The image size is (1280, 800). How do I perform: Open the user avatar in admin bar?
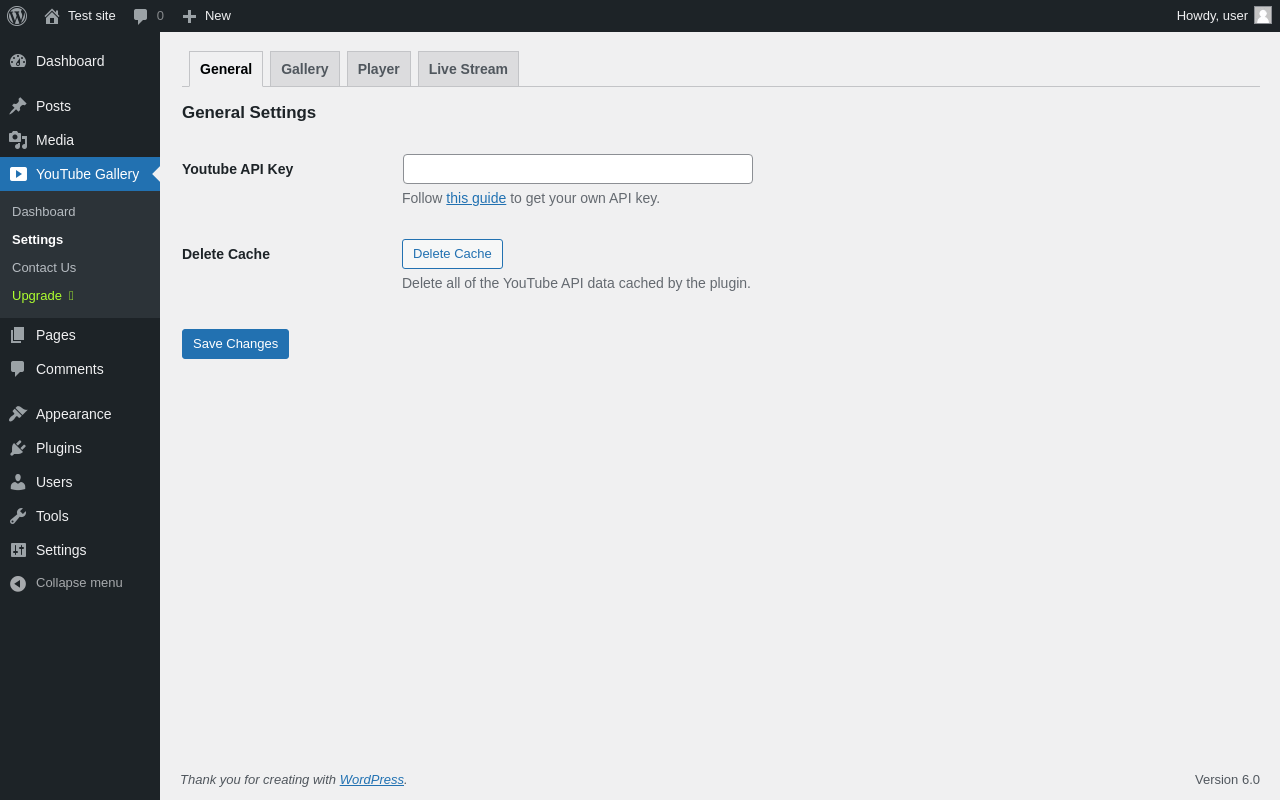click(1263, 15)
